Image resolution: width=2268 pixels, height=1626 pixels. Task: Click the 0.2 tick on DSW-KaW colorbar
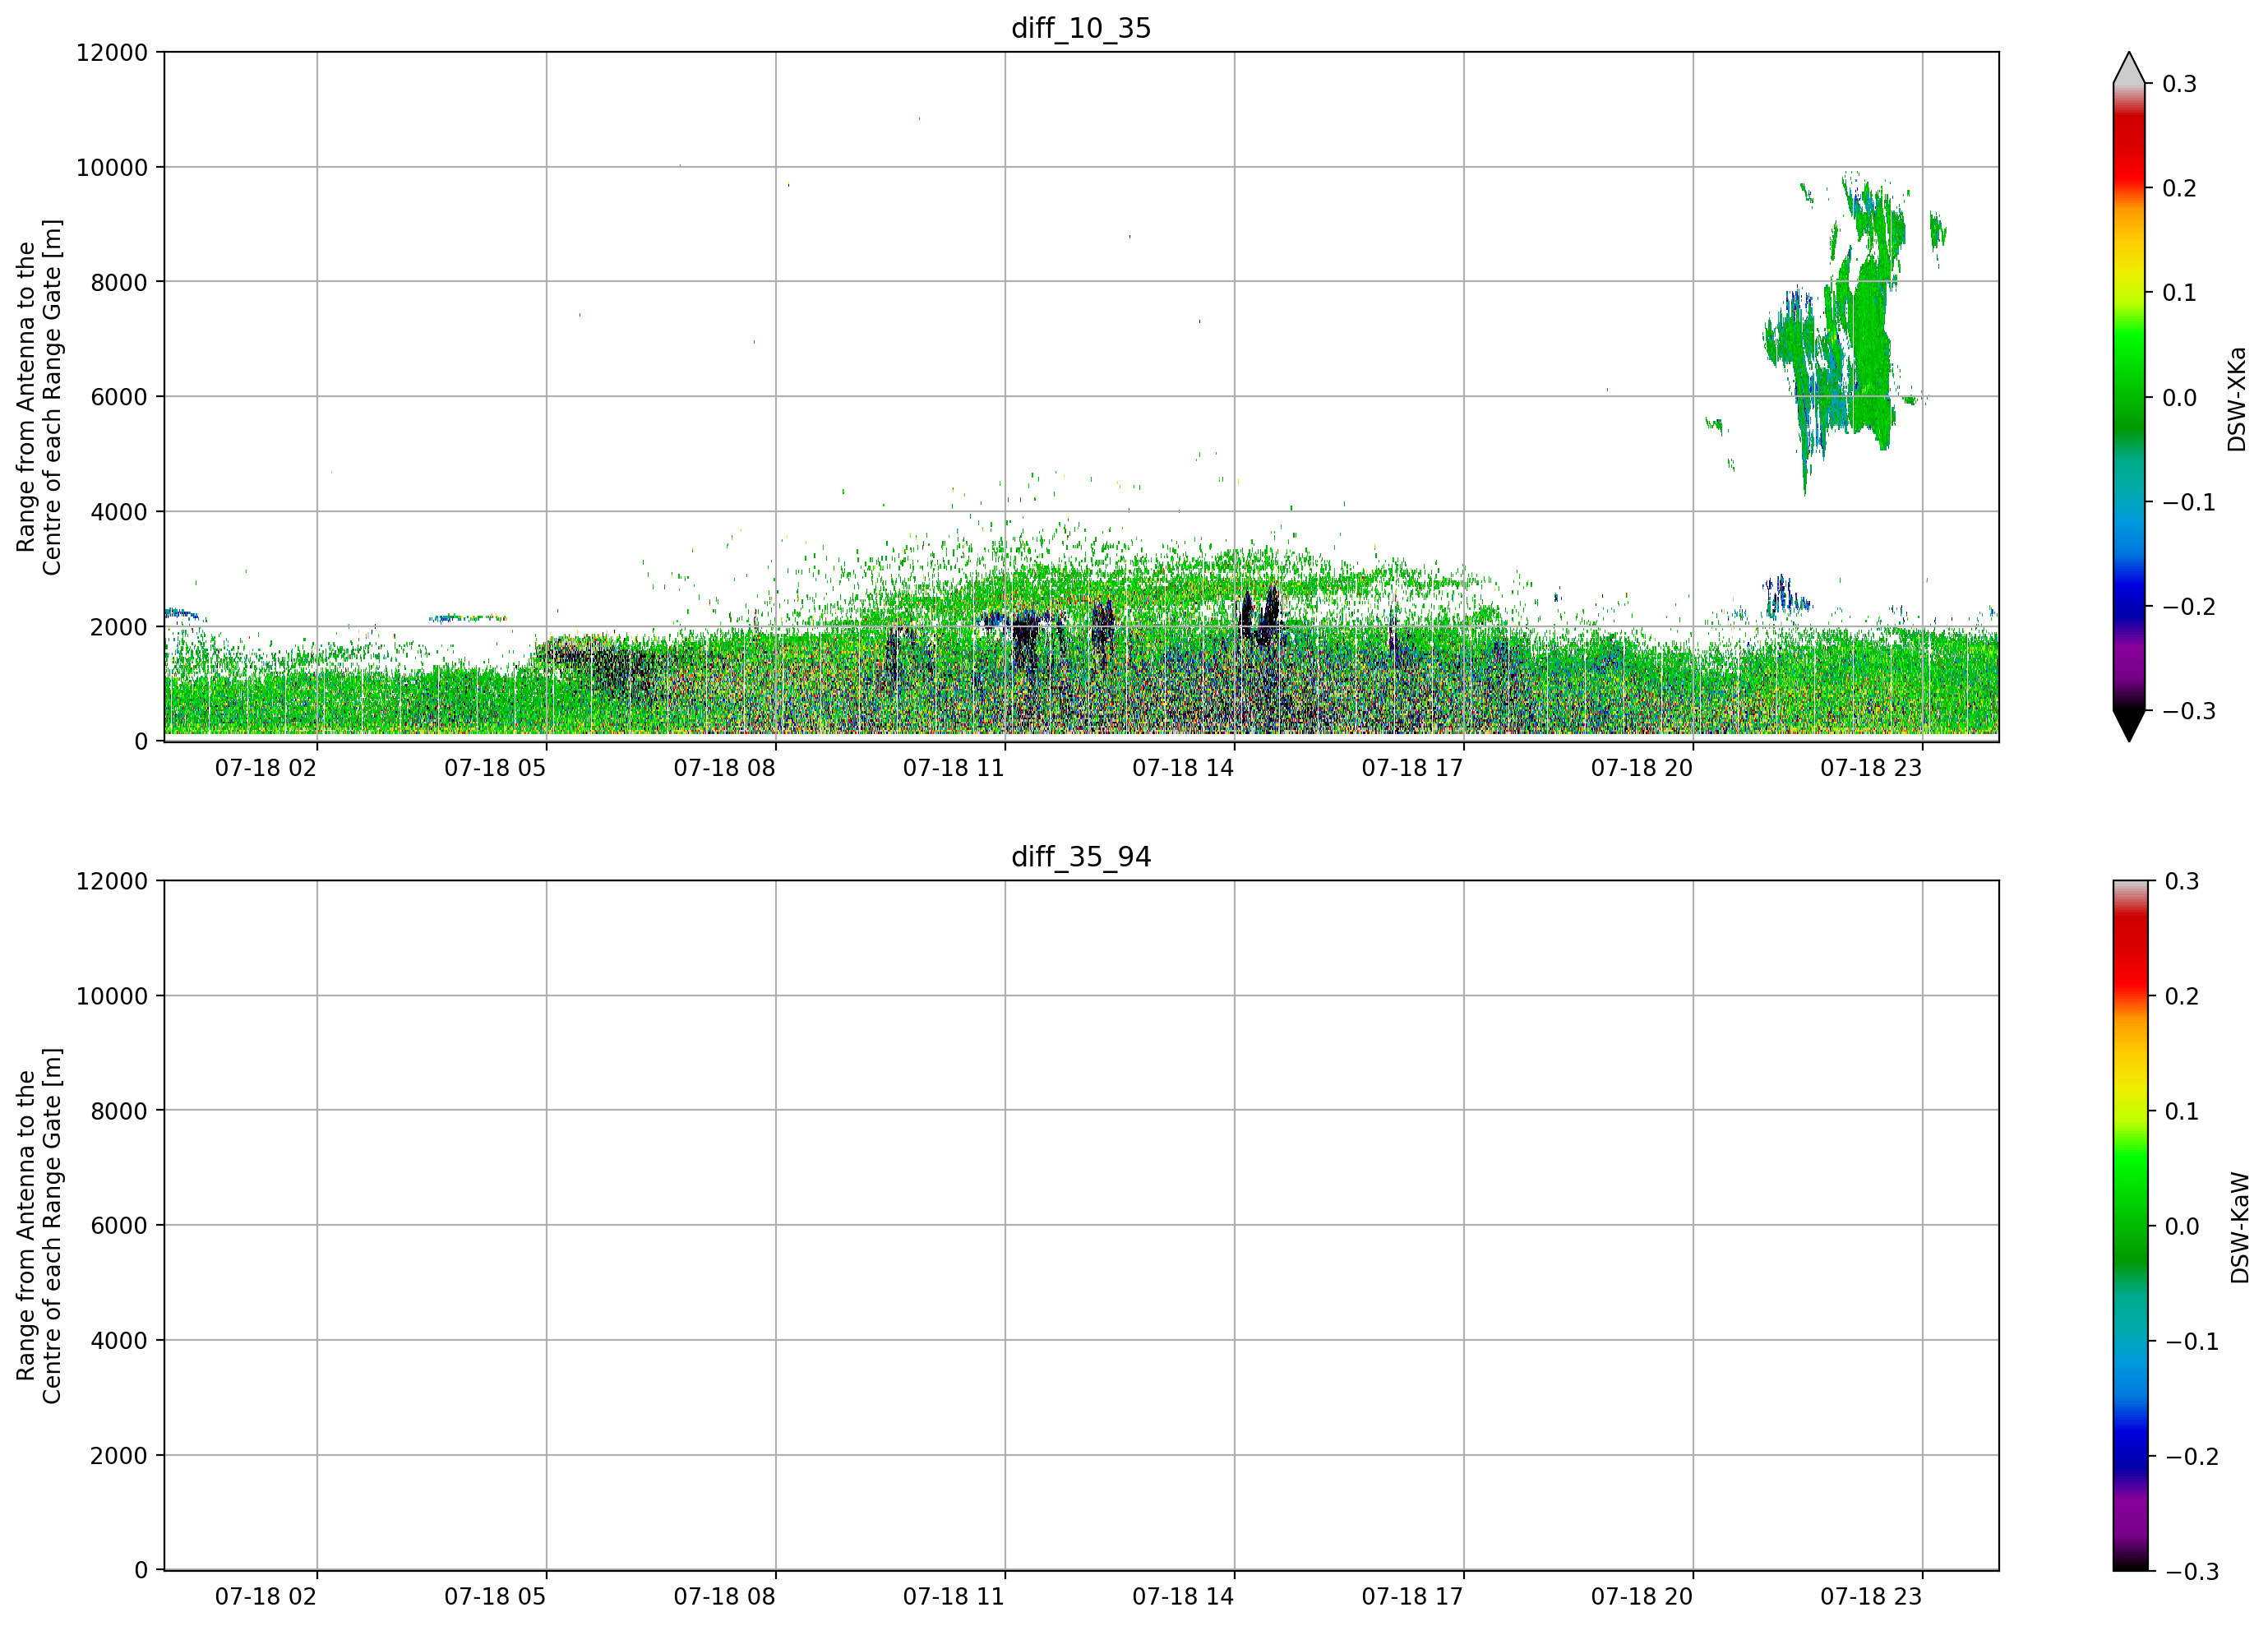point(2182,996)
